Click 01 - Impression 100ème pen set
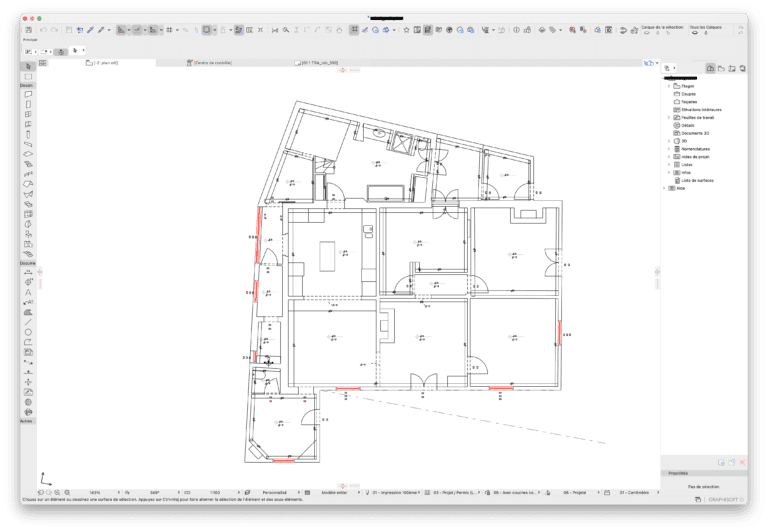This screenshot has width=768, height=531. point(393,492)
